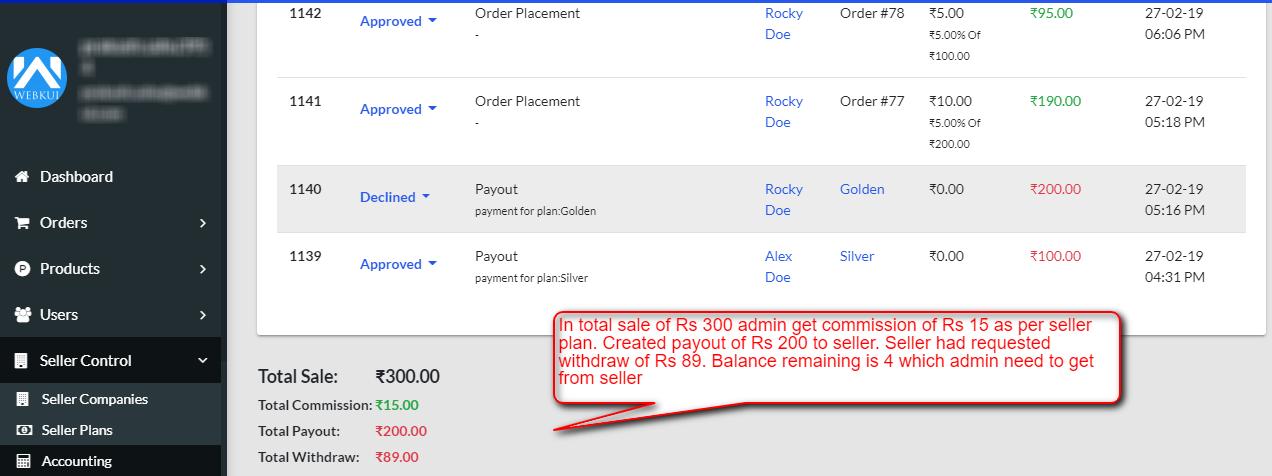Open Declined status dropdown for transaction 1140
The image size is (1272, 476).
click(x=395, y=197)
